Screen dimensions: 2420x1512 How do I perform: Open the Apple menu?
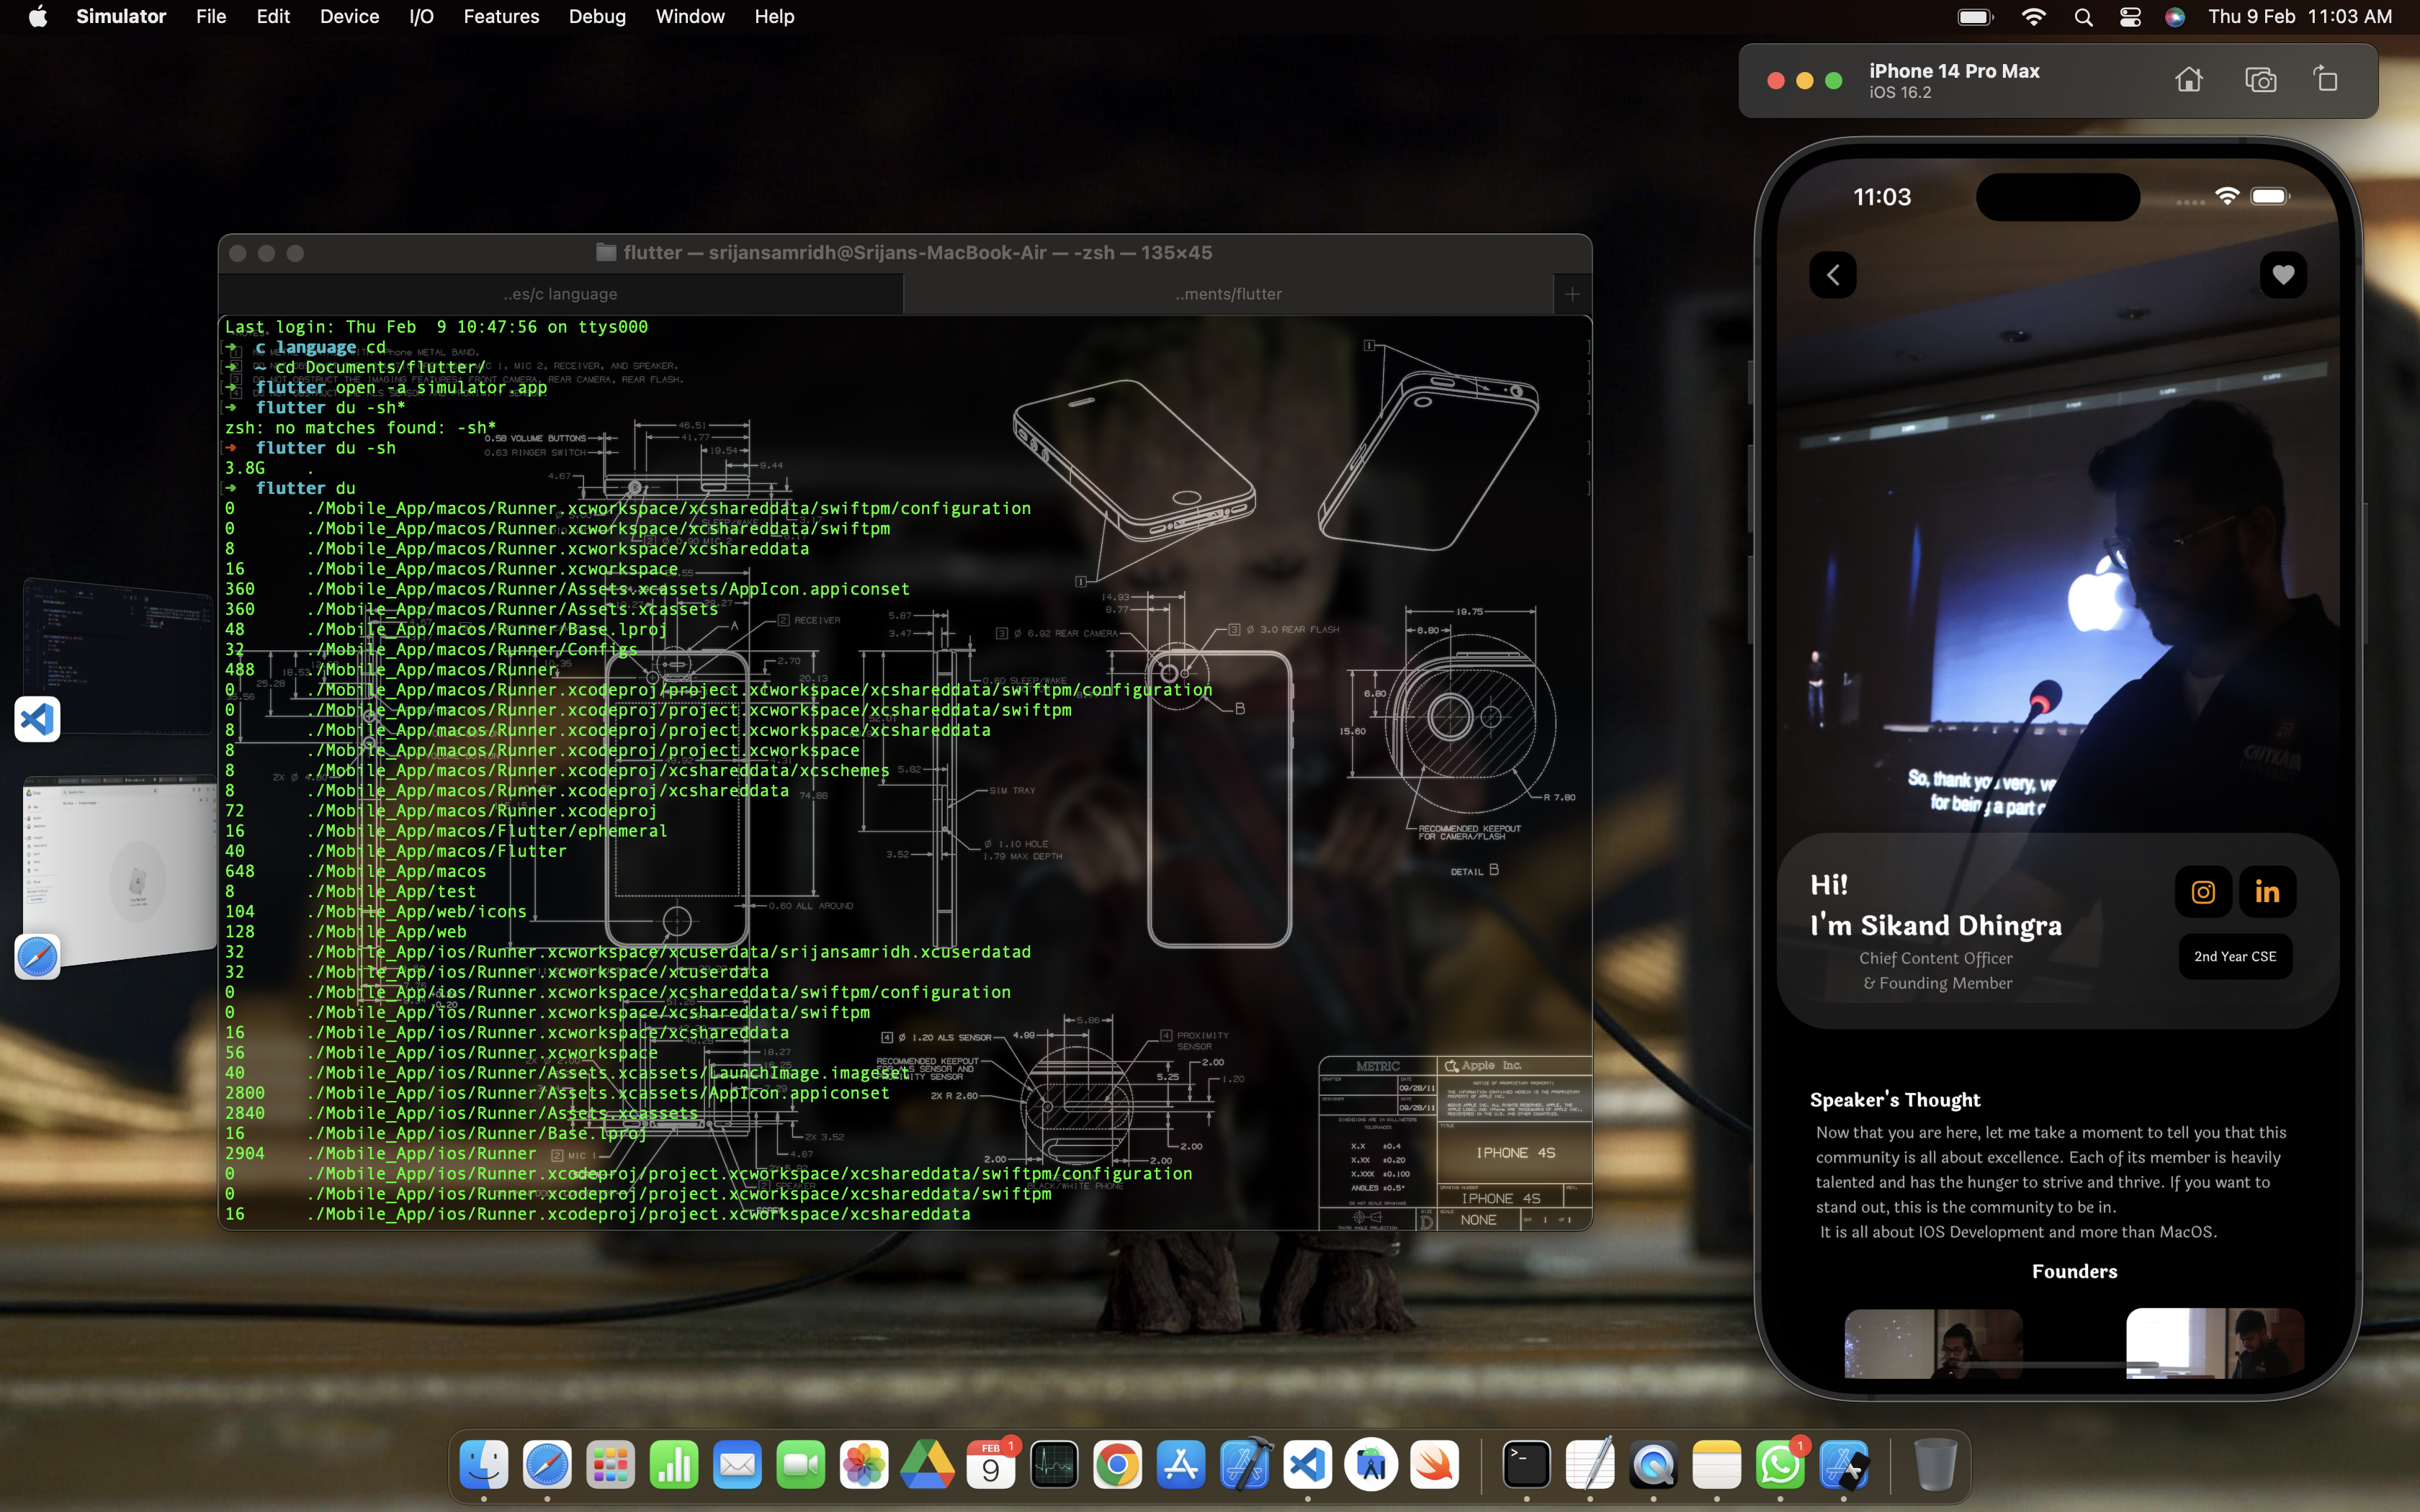(x=38, y=16)
